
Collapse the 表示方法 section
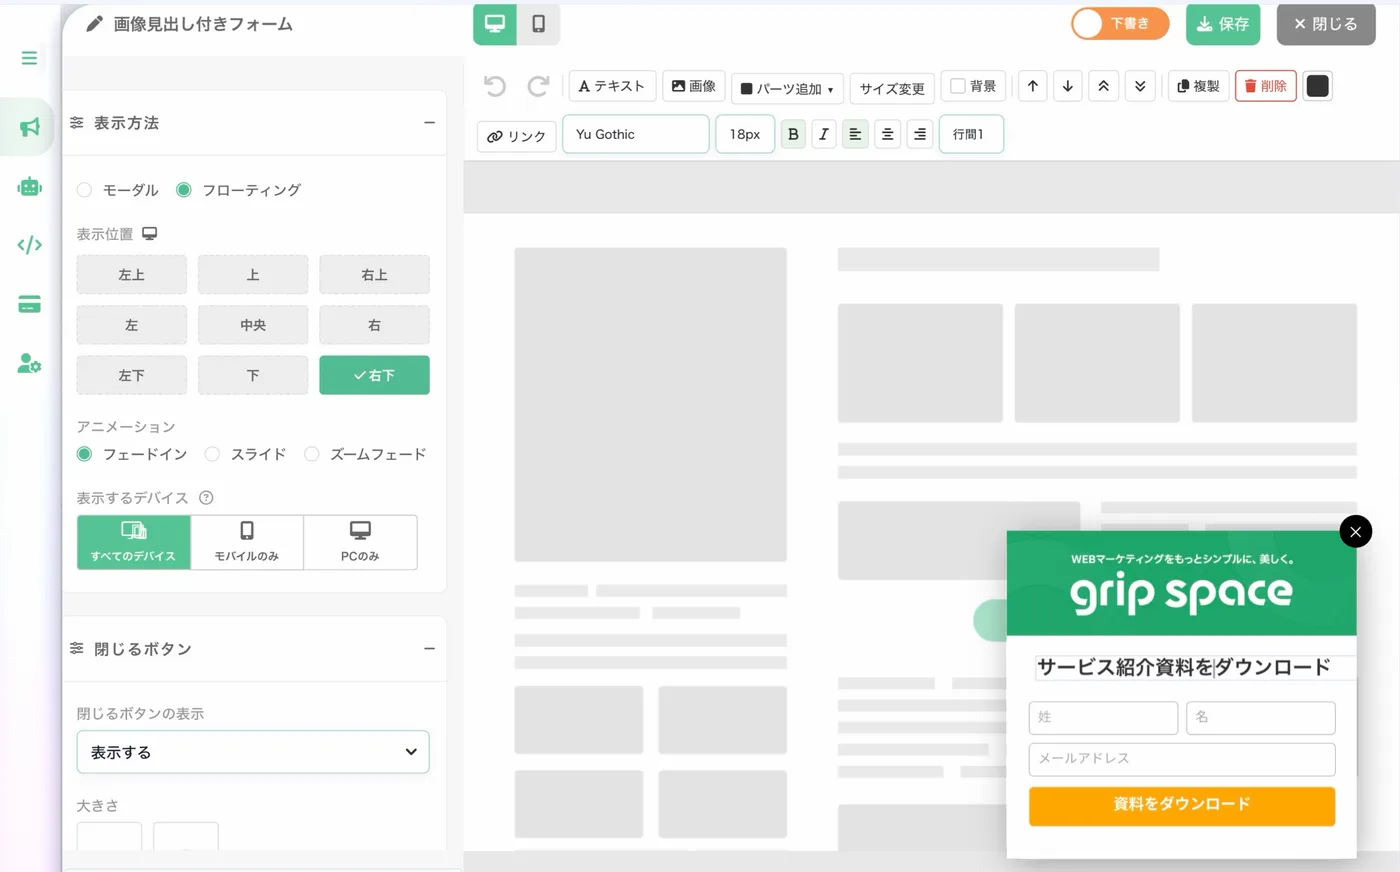coord(429,123)
